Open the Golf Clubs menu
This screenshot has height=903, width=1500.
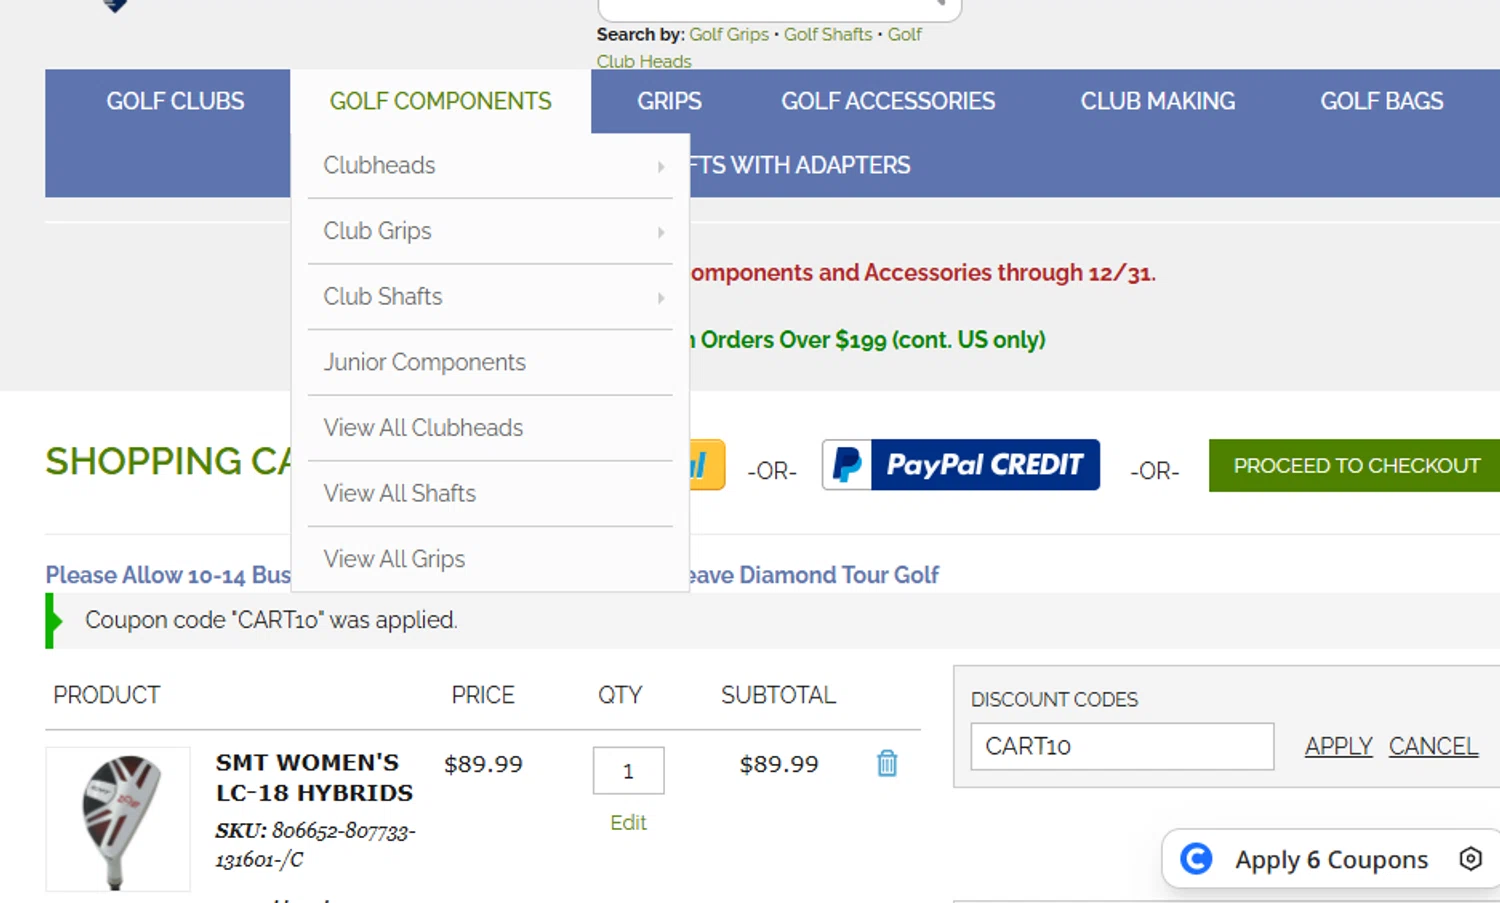(175, 101)
